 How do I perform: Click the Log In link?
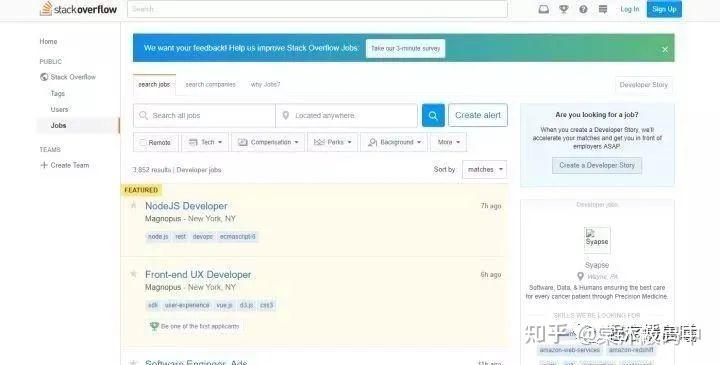[x=630, y=9]
